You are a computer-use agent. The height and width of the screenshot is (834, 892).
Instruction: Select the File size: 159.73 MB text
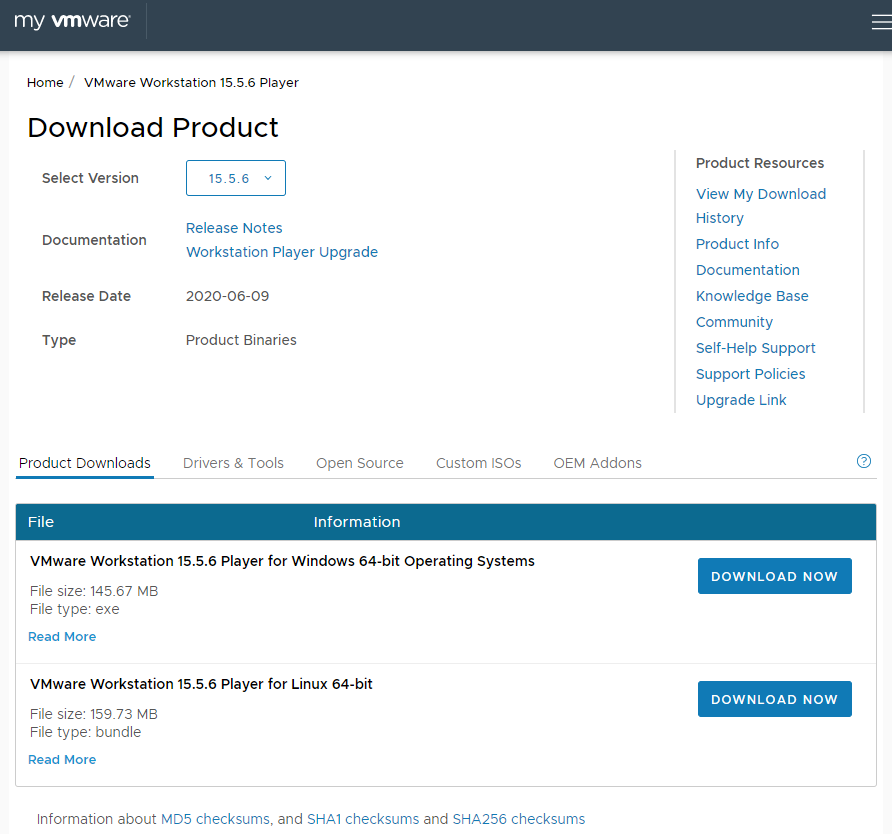click(94, 714)
